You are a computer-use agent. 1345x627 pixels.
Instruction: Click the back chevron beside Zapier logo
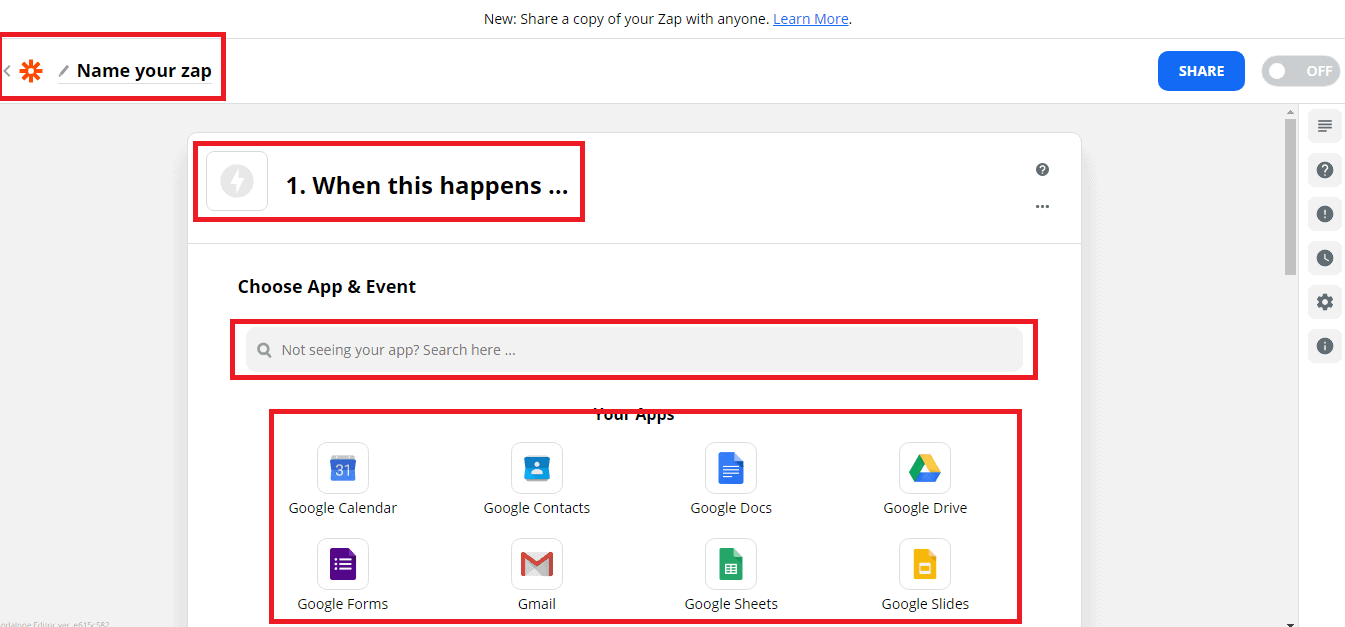pyautogui.click(x=7, y=71)
